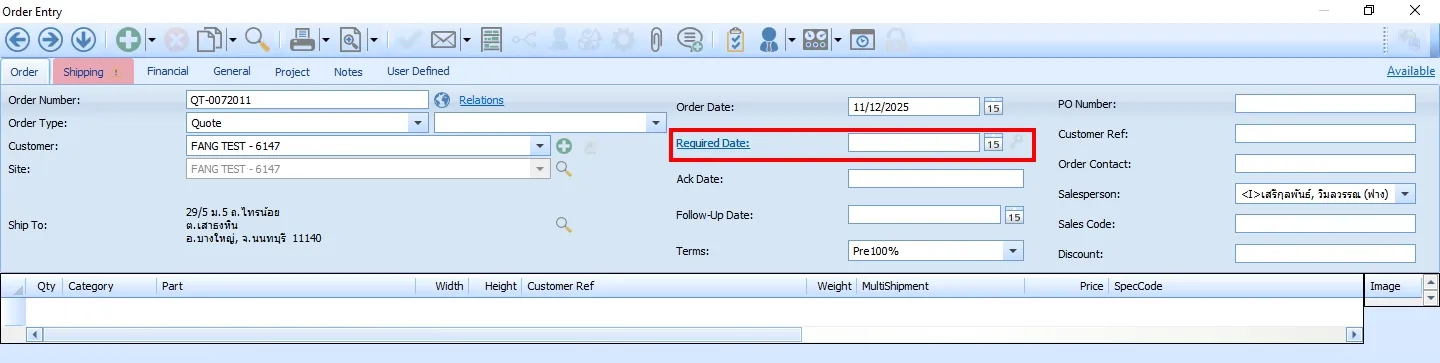Email the order via envelope icon
The image size is (1440, 363).
click(444, 40)
